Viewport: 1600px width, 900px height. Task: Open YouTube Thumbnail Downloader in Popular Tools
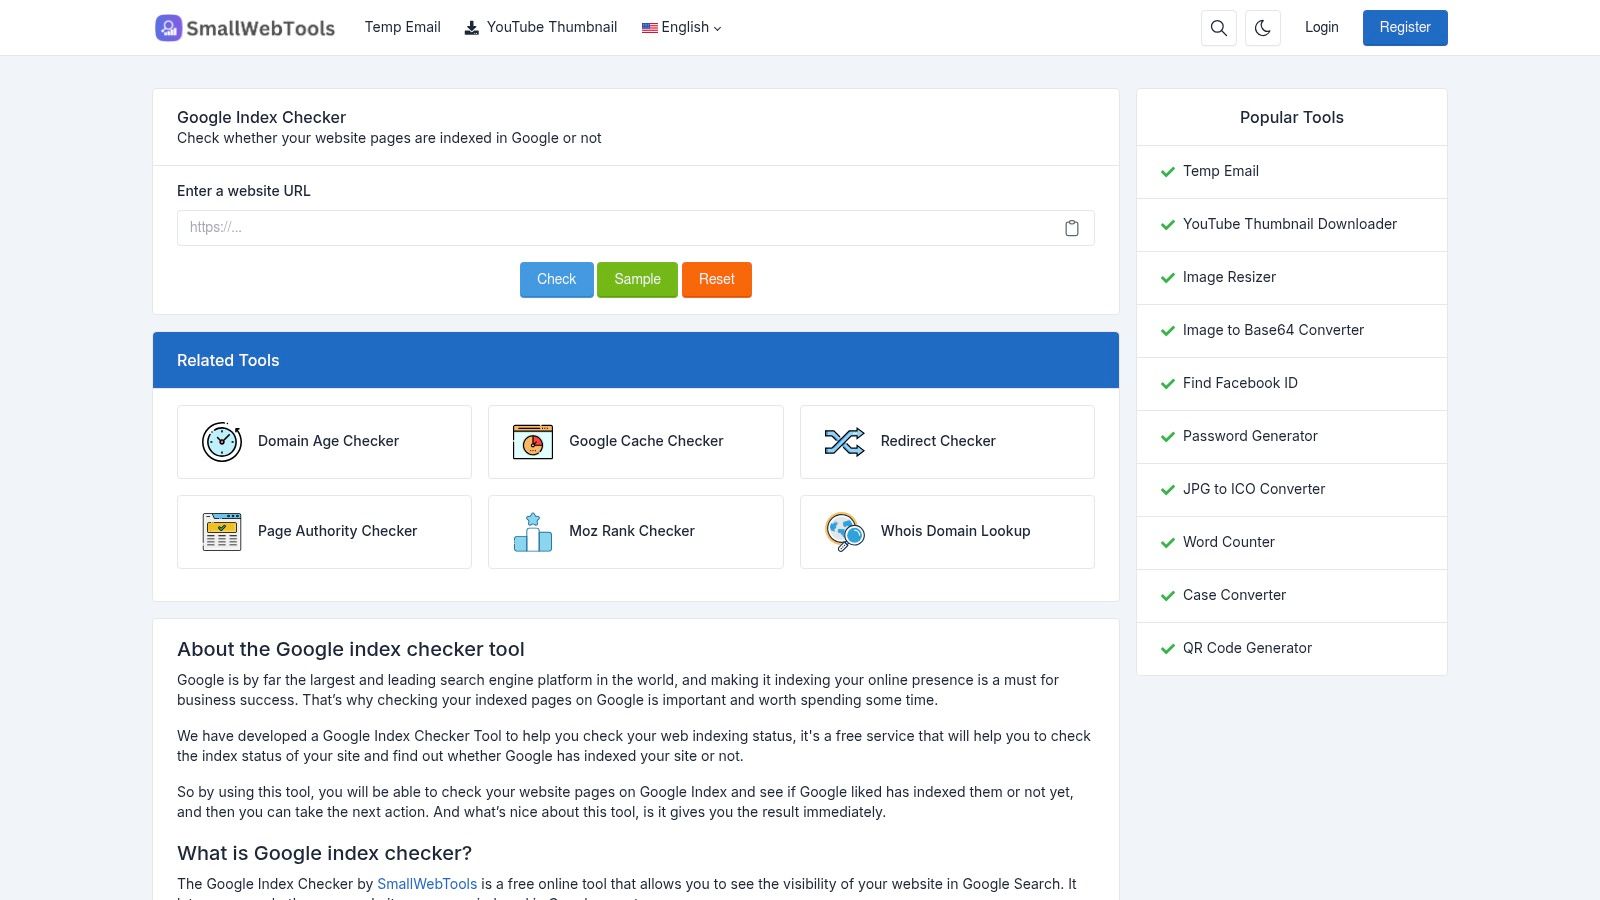point(1292,225)
